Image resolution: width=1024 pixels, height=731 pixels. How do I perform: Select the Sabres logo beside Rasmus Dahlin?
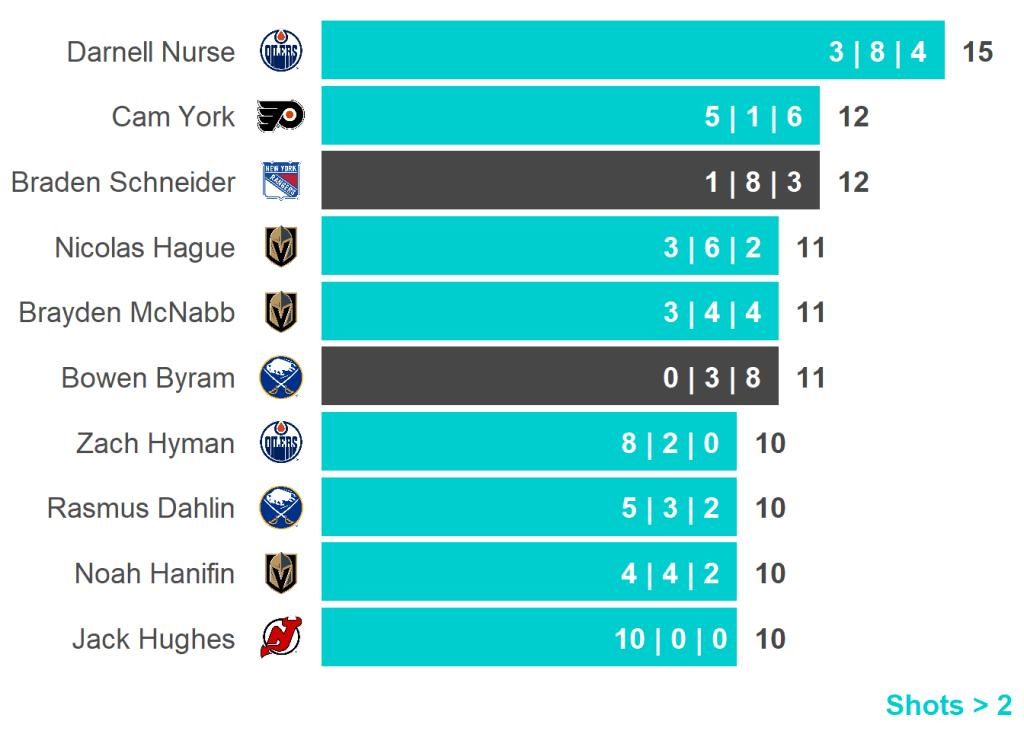pyautogui.click(x=281, y=508)
